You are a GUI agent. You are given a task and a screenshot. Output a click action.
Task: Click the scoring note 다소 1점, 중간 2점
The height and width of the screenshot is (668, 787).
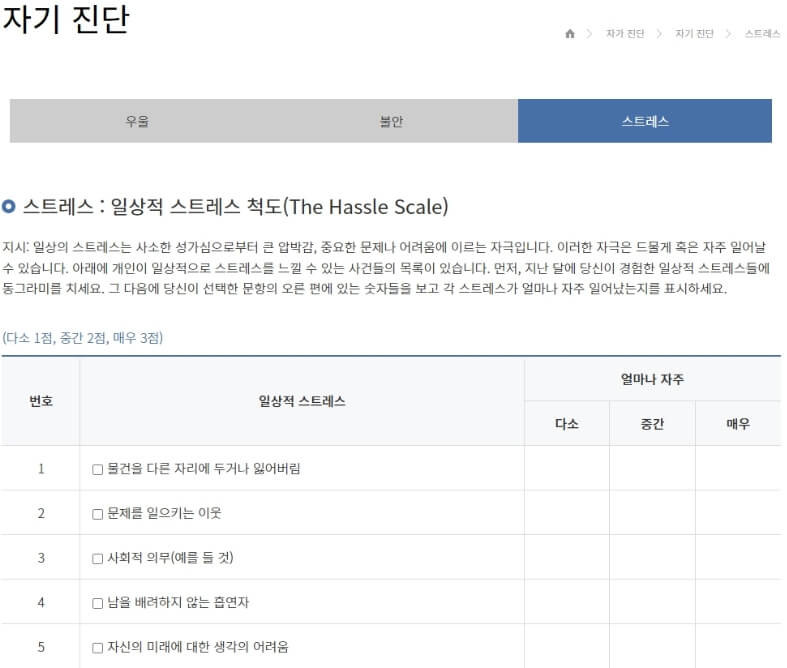pos(82,338)
